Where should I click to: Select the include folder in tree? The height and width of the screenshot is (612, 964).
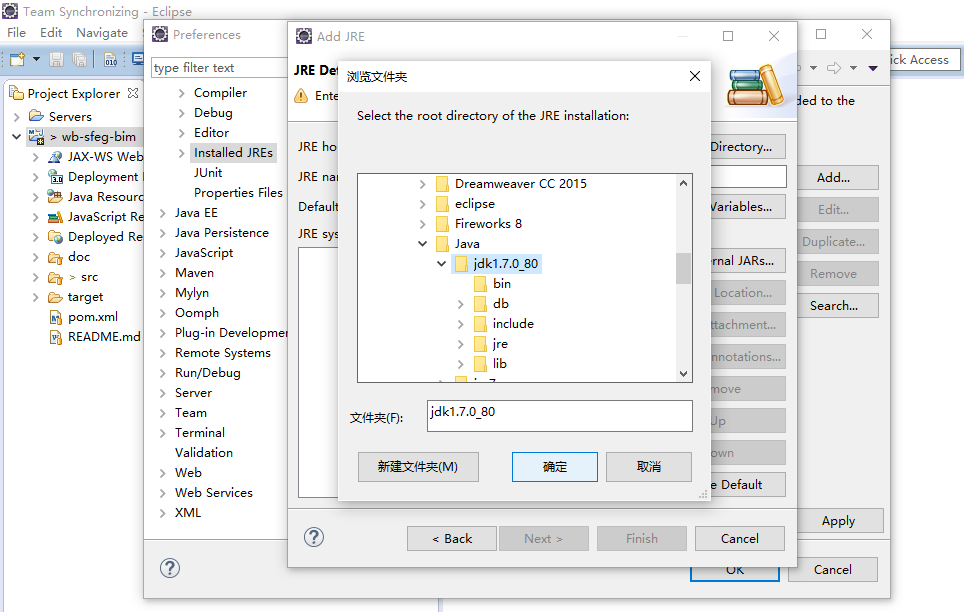513,324
